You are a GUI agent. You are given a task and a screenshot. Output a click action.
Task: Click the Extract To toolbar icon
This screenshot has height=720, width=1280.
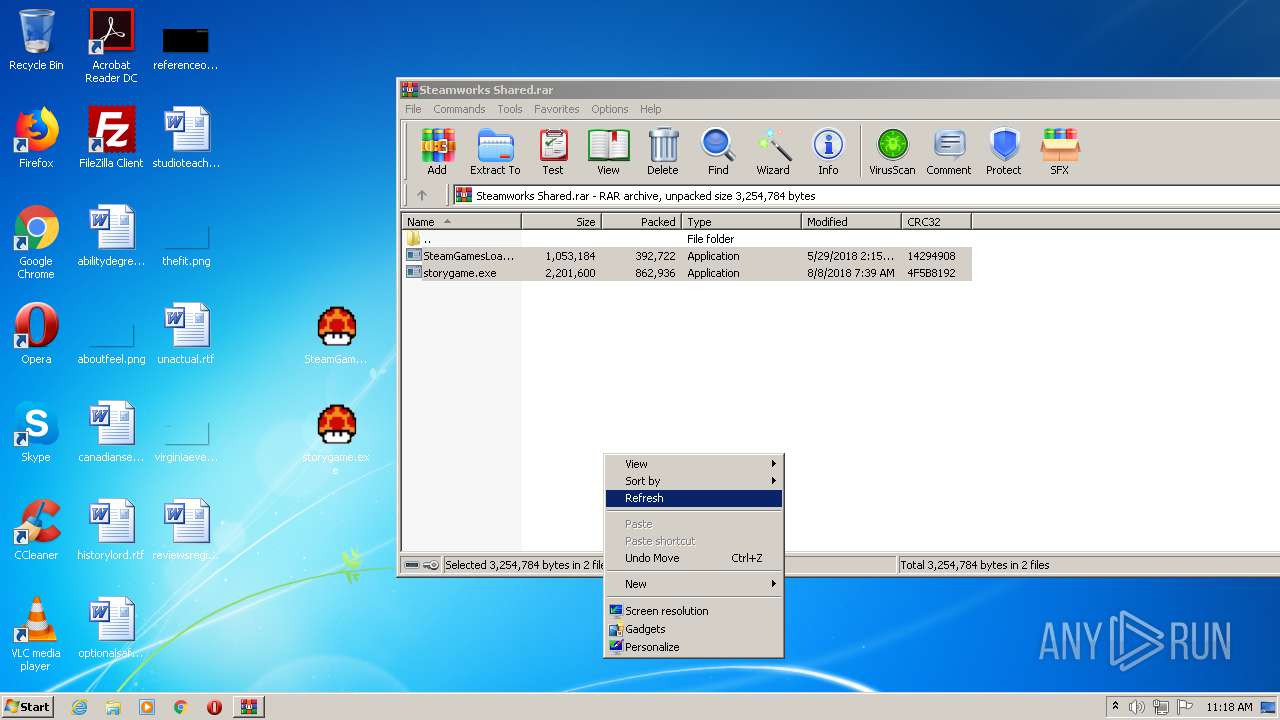point(495,152)
